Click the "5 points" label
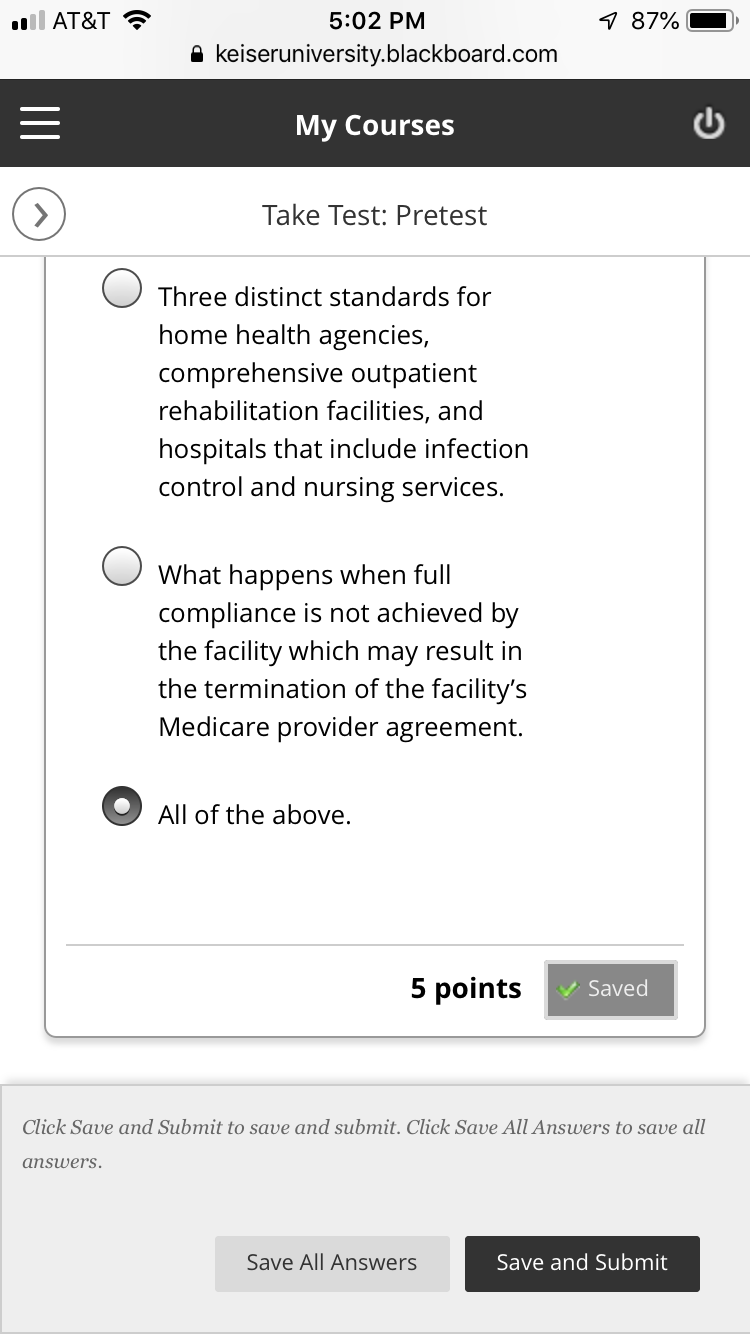 [466, 989]
